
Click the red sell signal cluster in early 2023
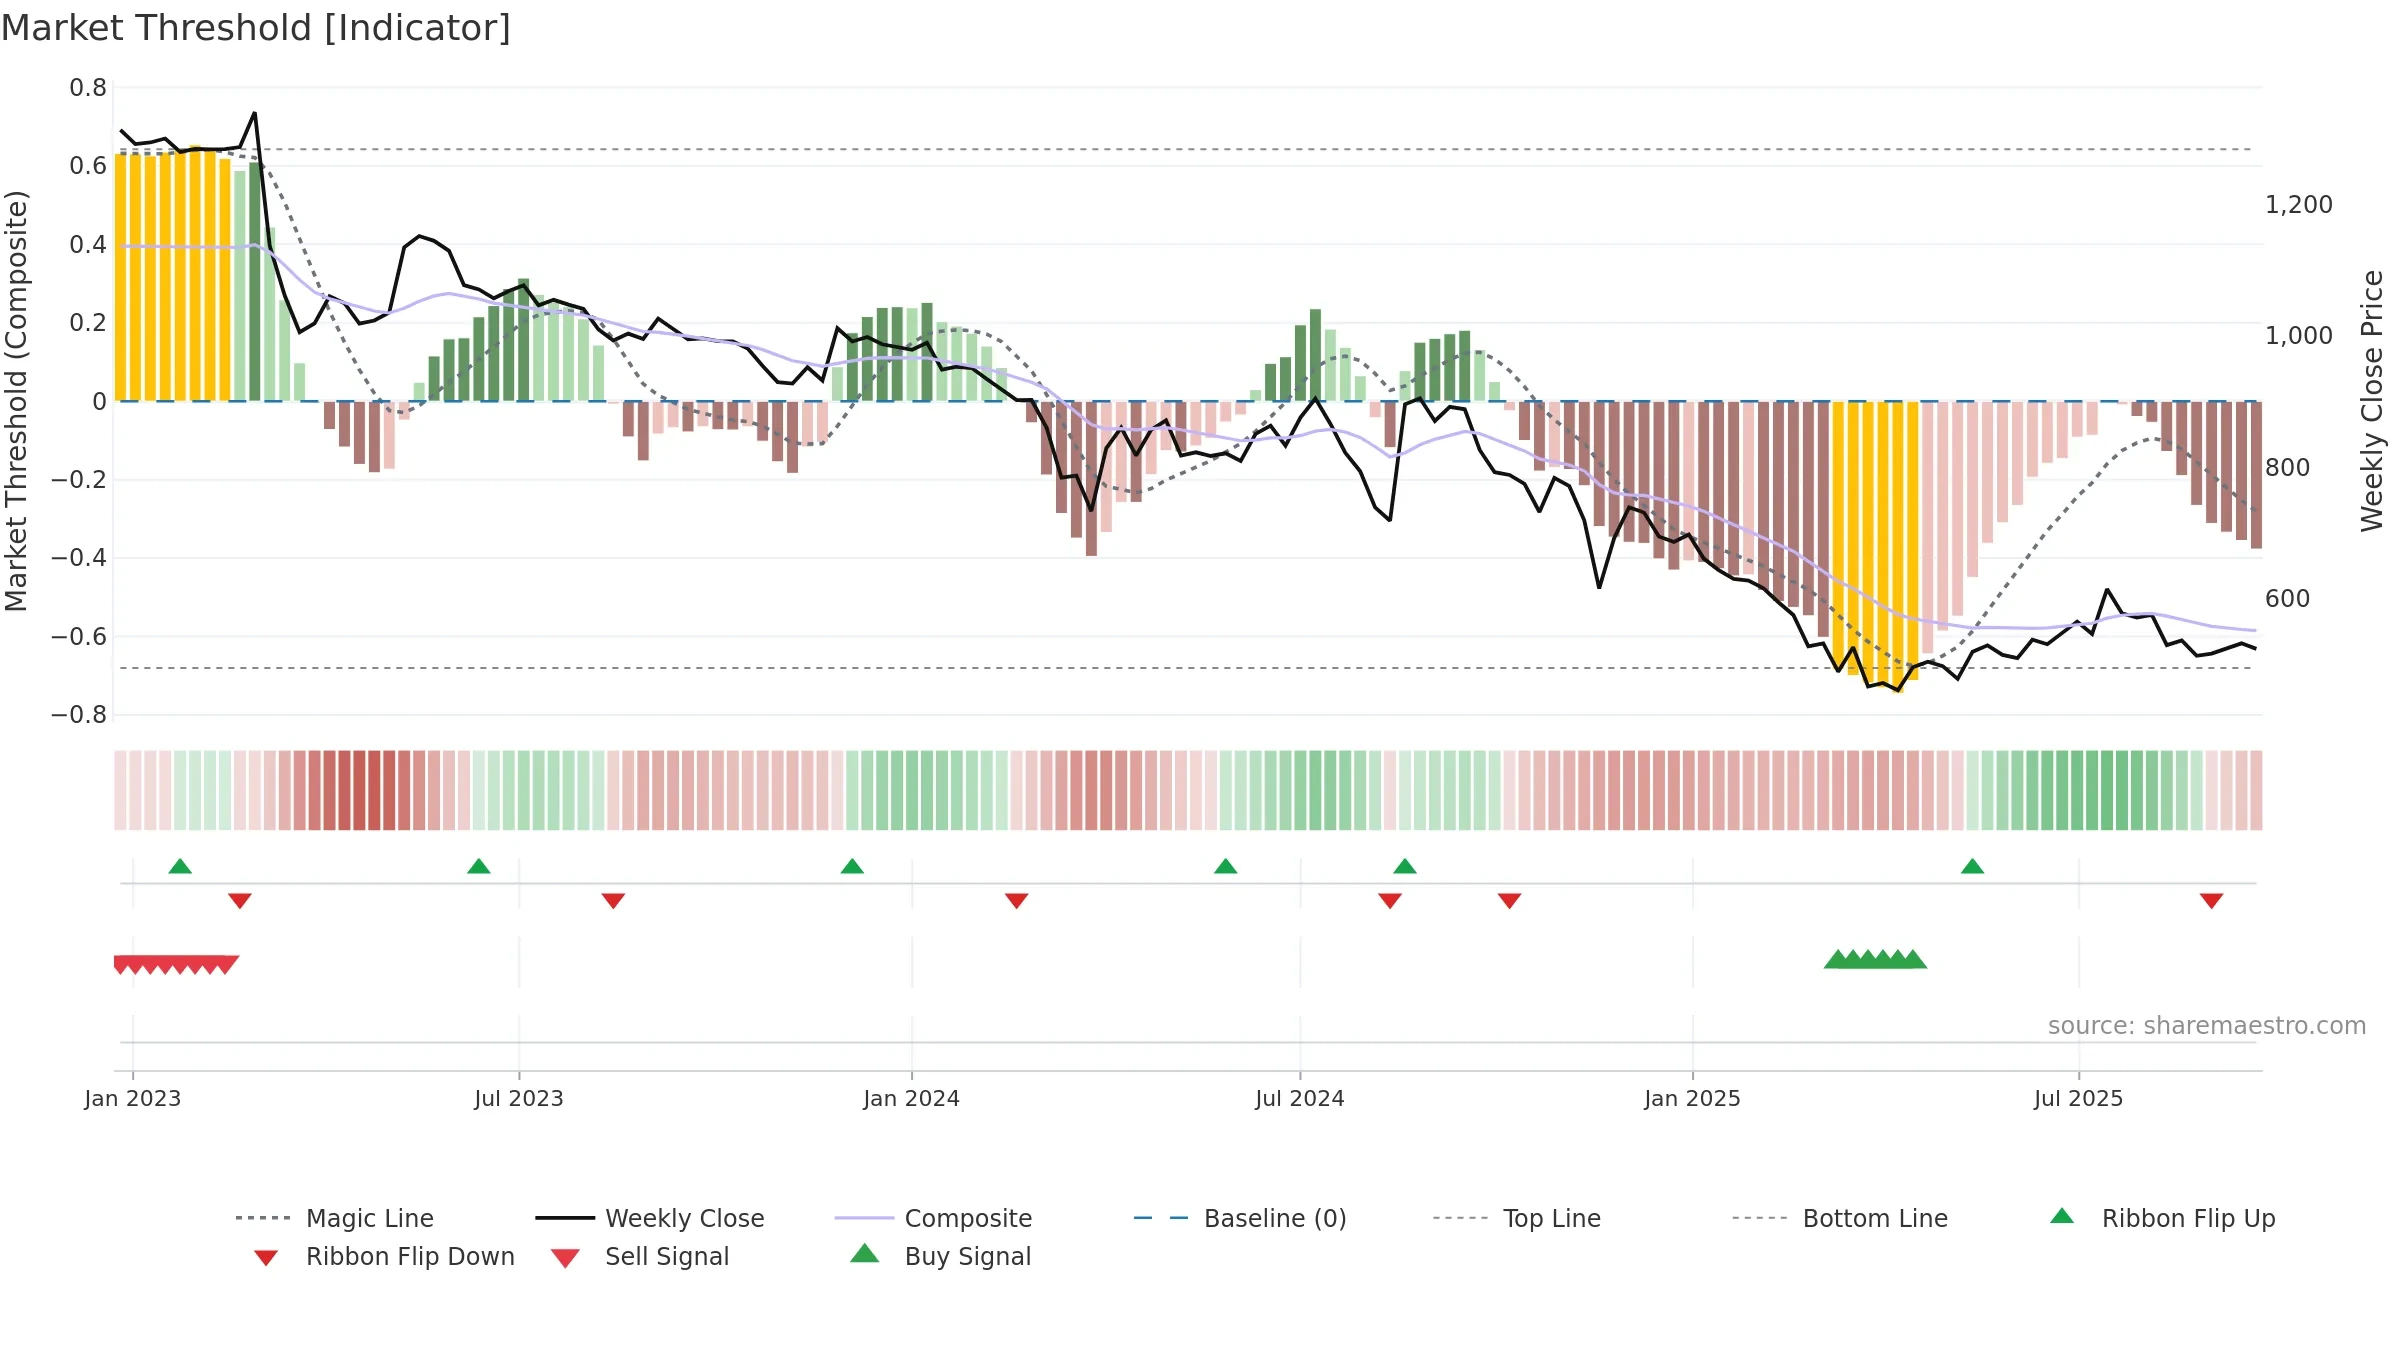click(176, 965)
